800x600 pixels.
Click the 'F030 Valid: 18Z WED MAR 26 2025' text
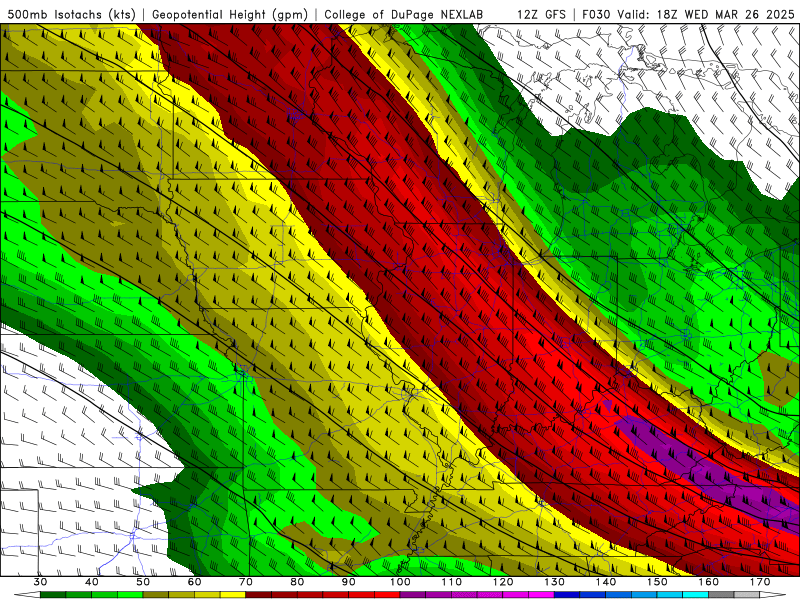(688, 14)
